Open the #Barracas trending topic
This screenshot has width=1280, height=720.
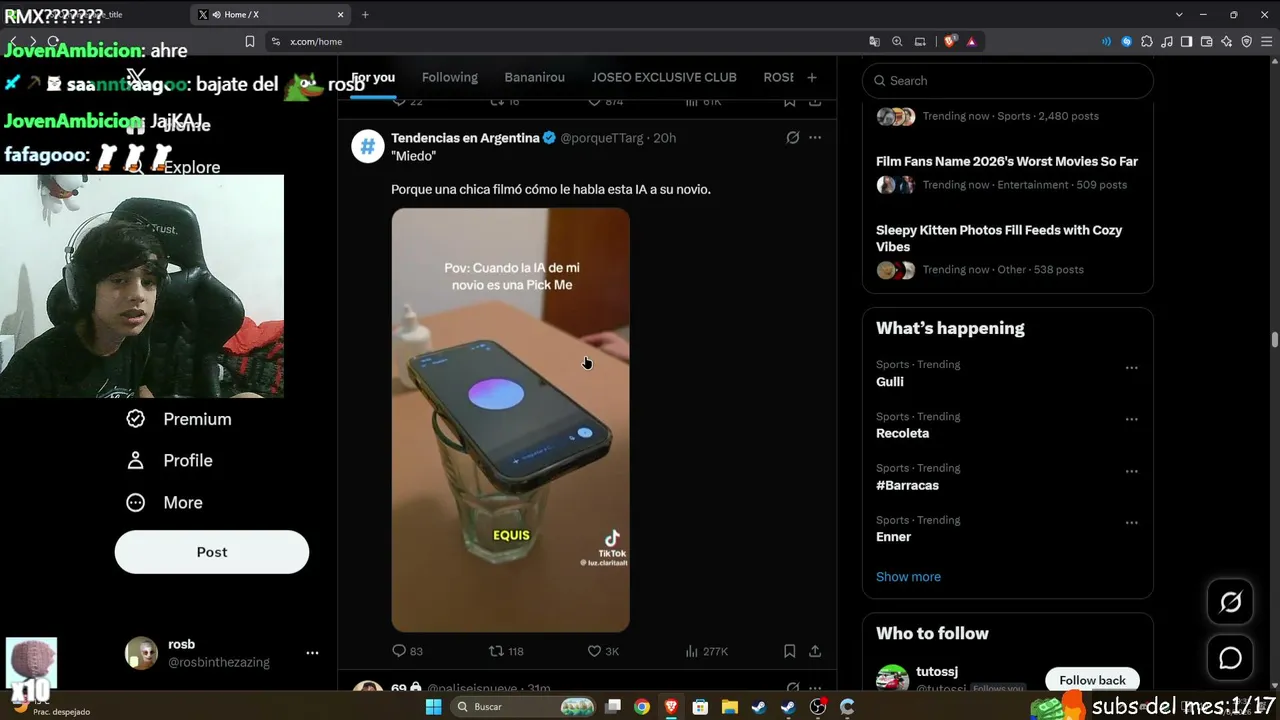point(908,485)
